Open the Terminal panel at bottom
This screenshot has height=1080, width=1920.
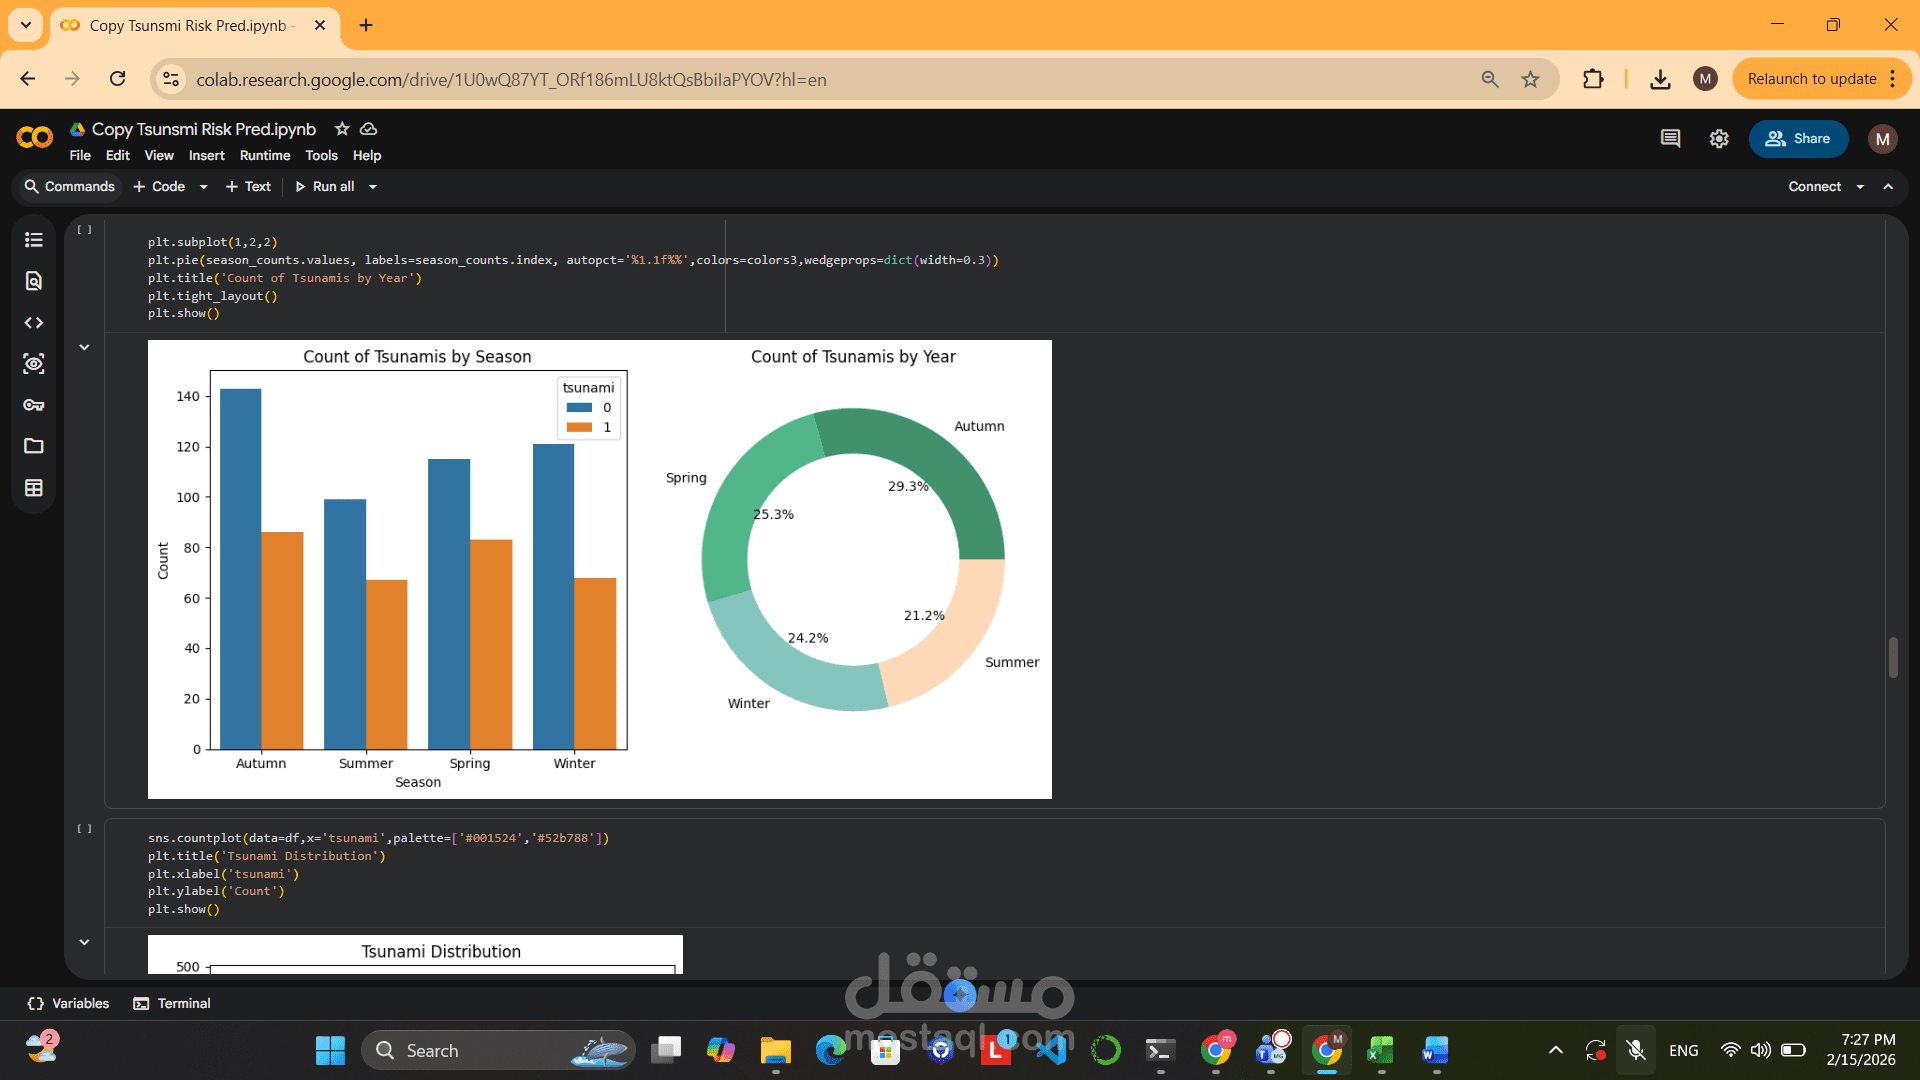tap(172, 1003)
